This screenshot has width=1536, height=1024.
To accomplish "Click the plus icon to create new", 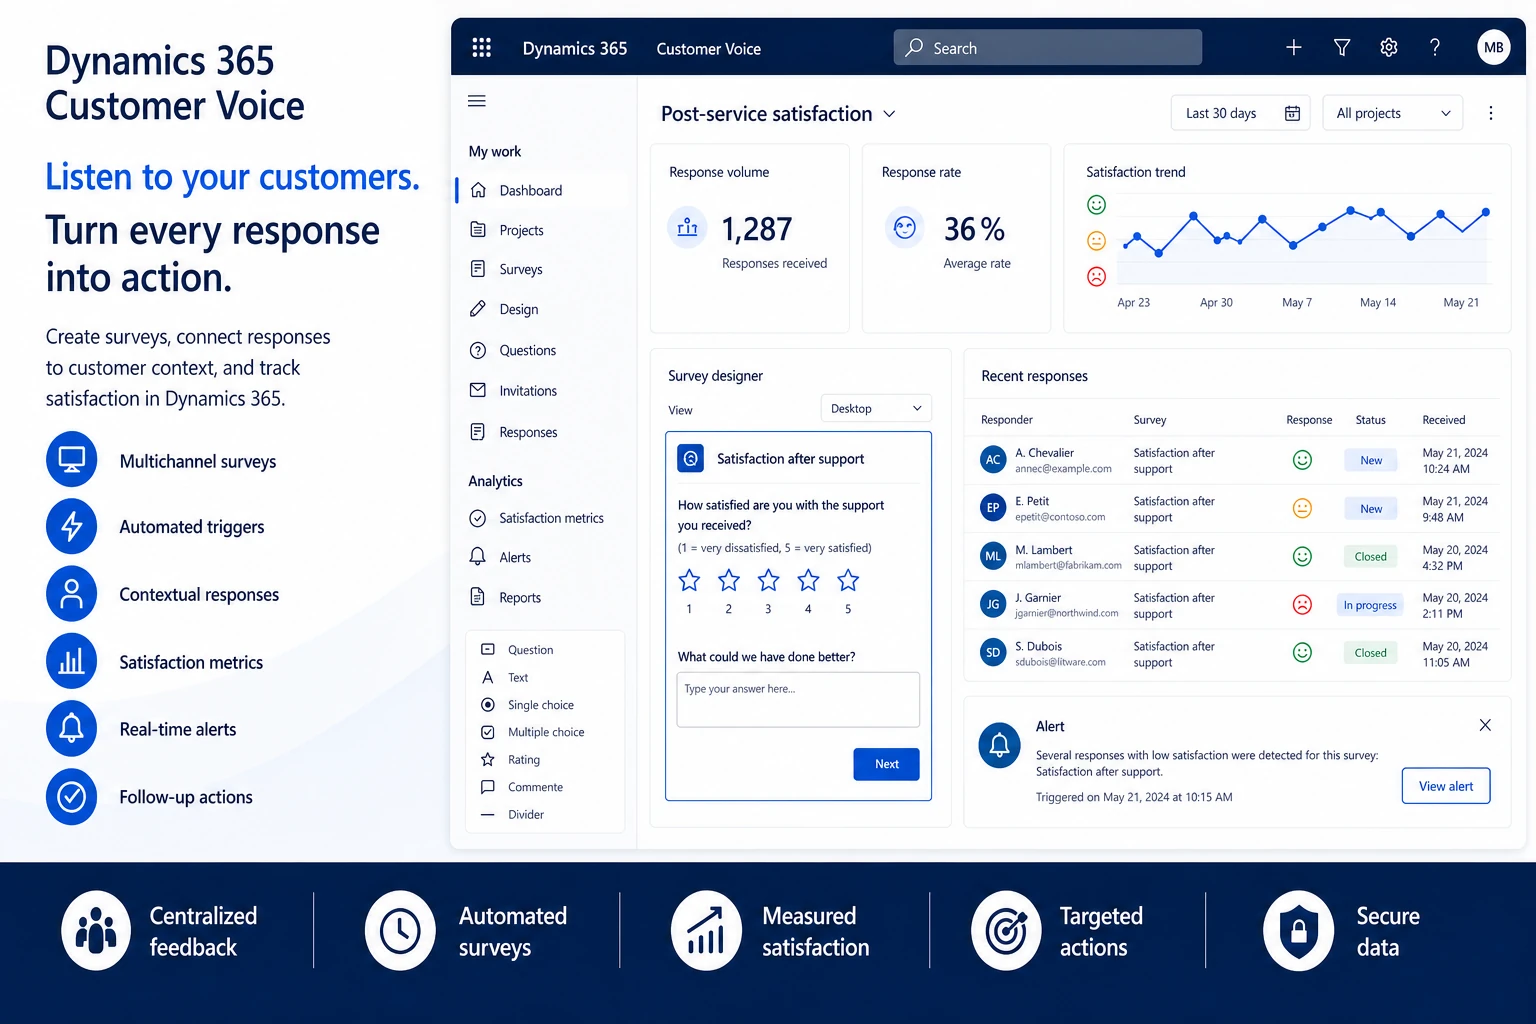I will [x=1293, y=47].
